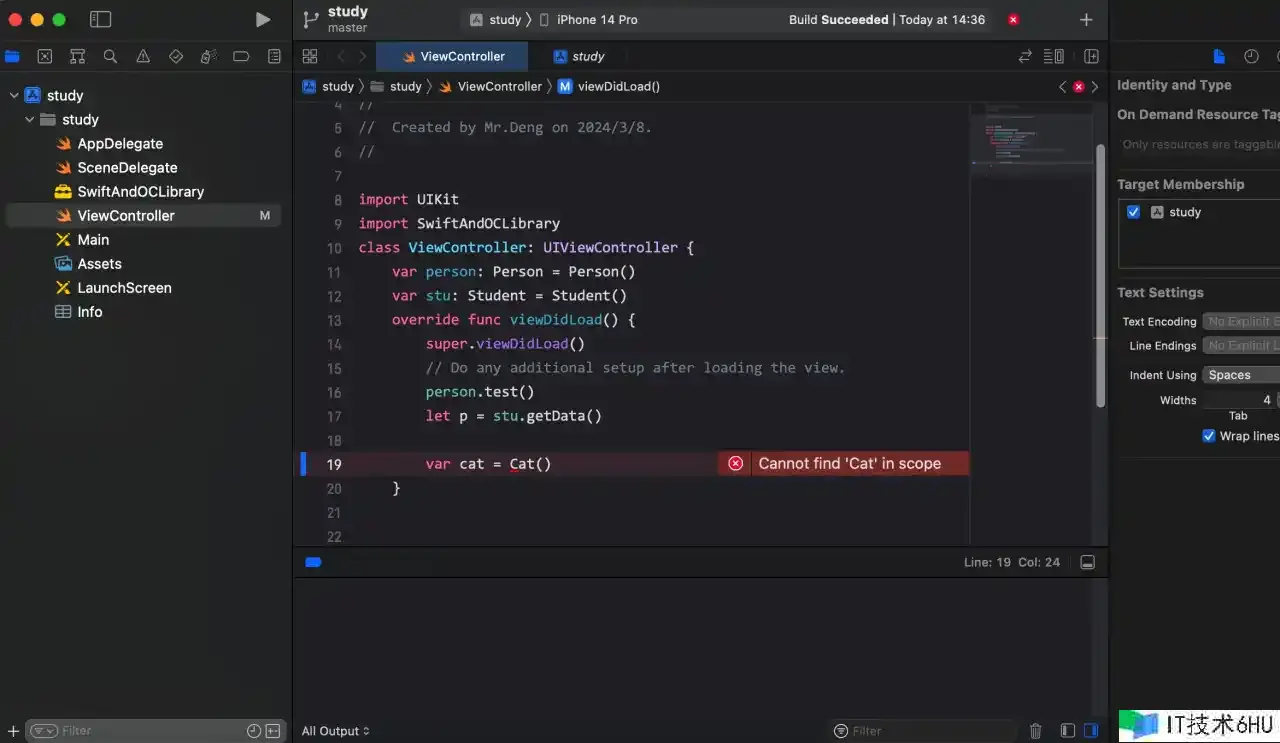The height and width of the screenshot is (743, 1280).
Task: Click the plus button in toolbar
Action: coord(1086,20)
